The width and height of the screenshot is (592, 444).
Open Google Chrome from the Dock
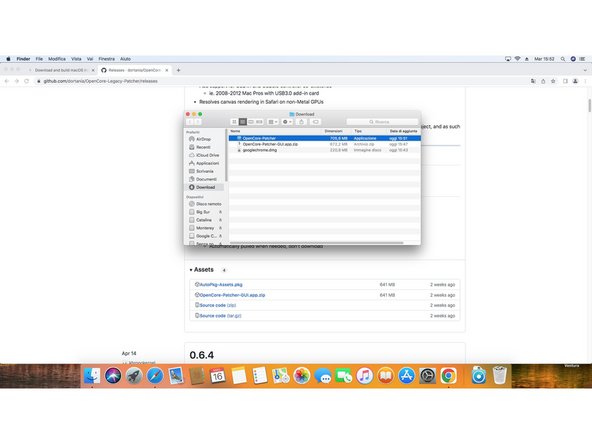pyautogui.click(x=448, y=376)
